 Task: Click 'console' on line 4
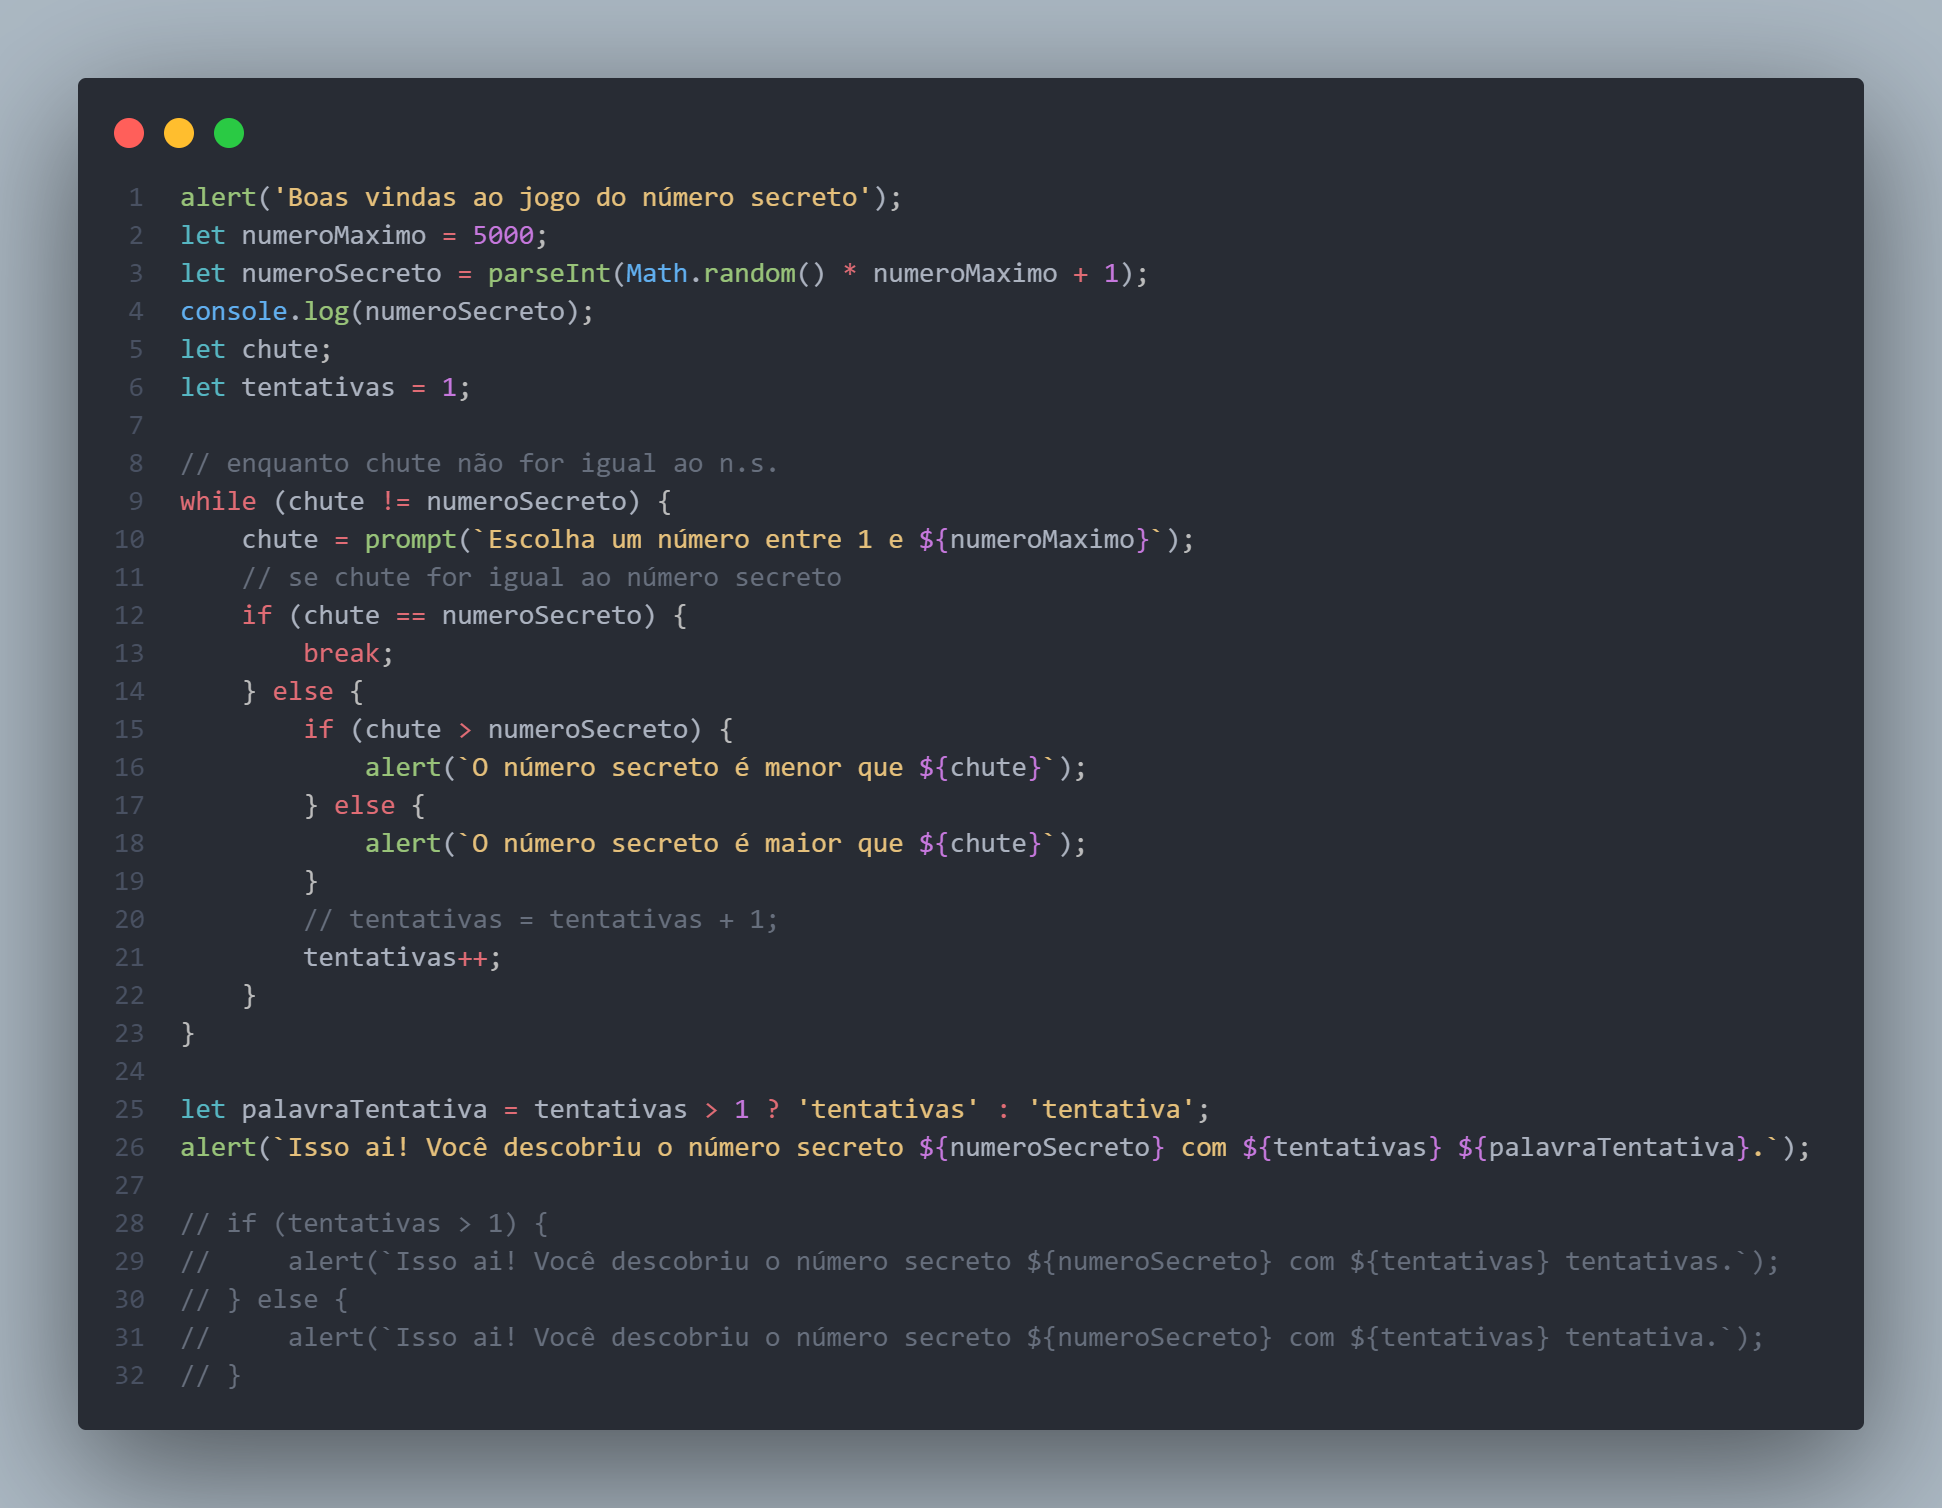tap(234, 311)
